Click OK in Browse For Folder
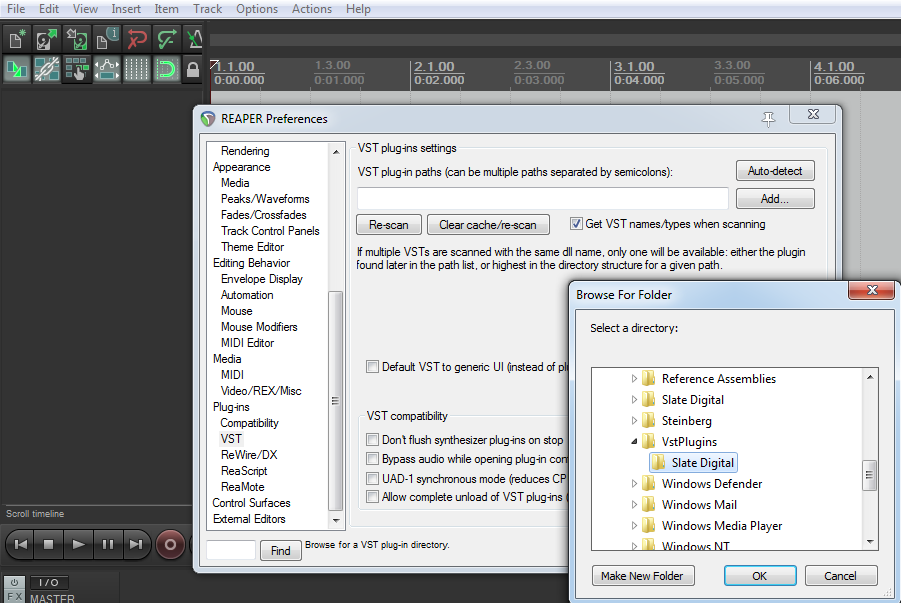 pyautogui.click(x=760, y=575)
